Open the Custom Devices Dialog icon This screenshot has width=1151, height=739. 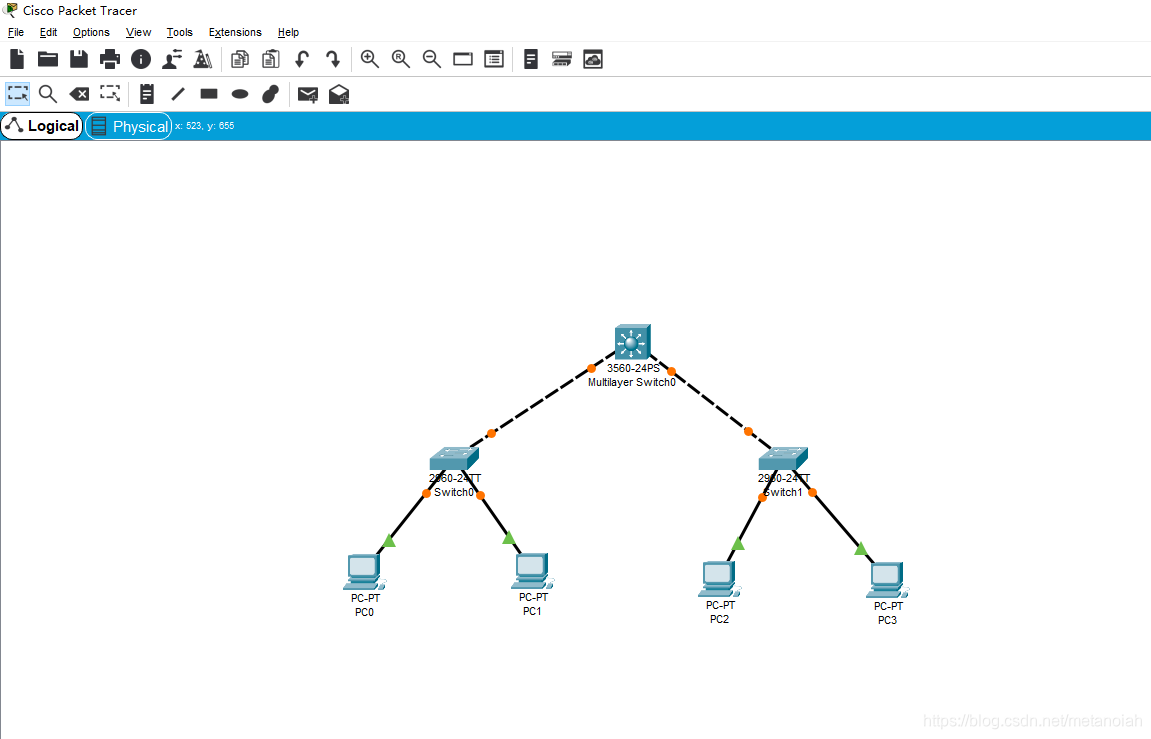click(x=494, y=59)
